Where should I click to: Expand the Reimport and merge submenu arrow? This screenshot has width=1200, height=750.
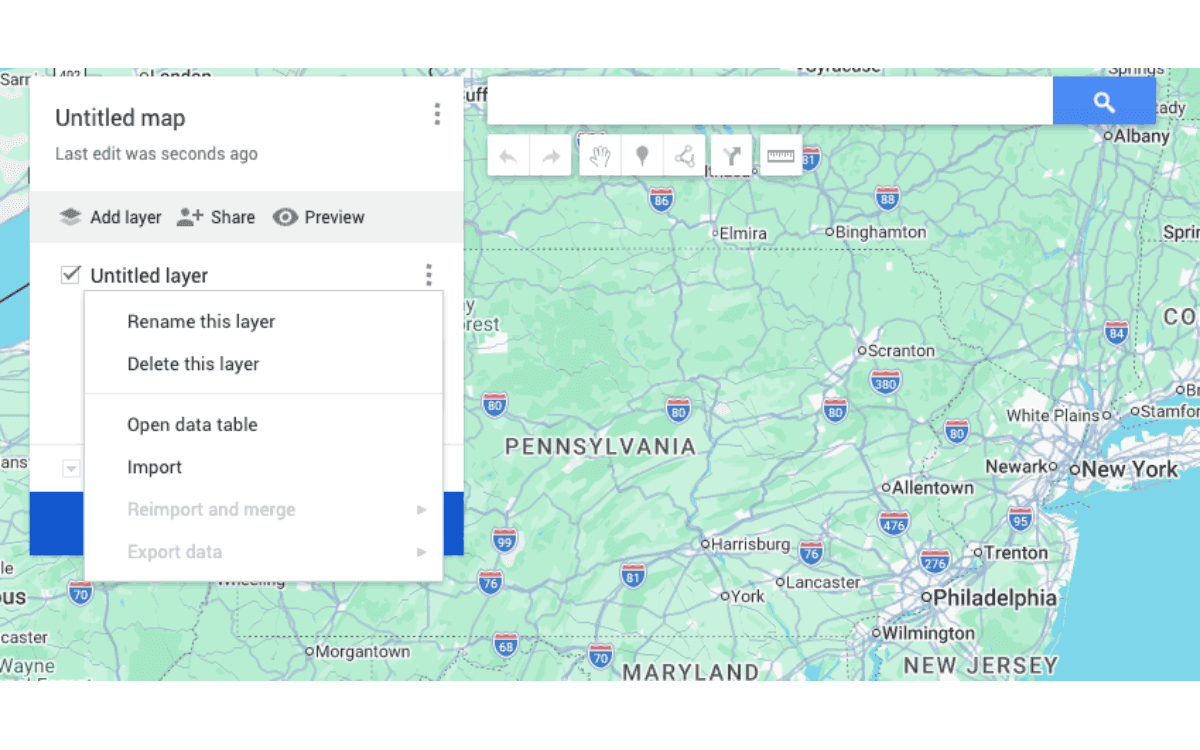422,510
